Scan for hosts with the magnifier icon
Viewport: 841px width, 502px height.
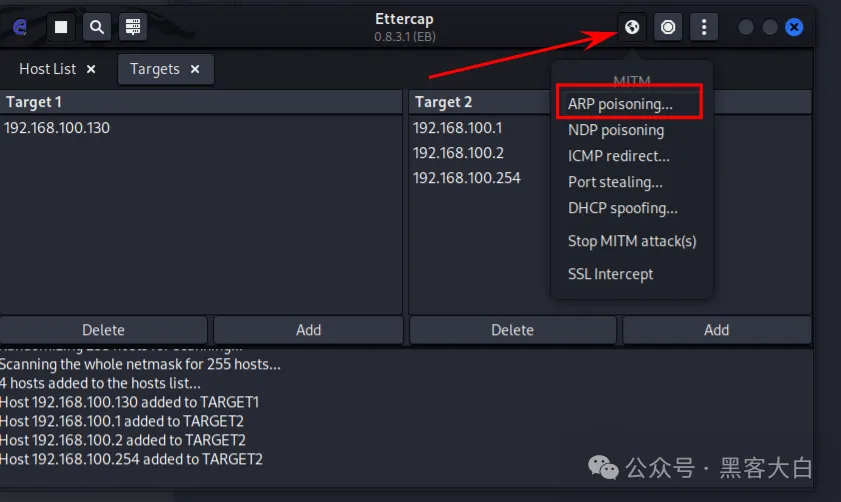[x=97, y=27]
